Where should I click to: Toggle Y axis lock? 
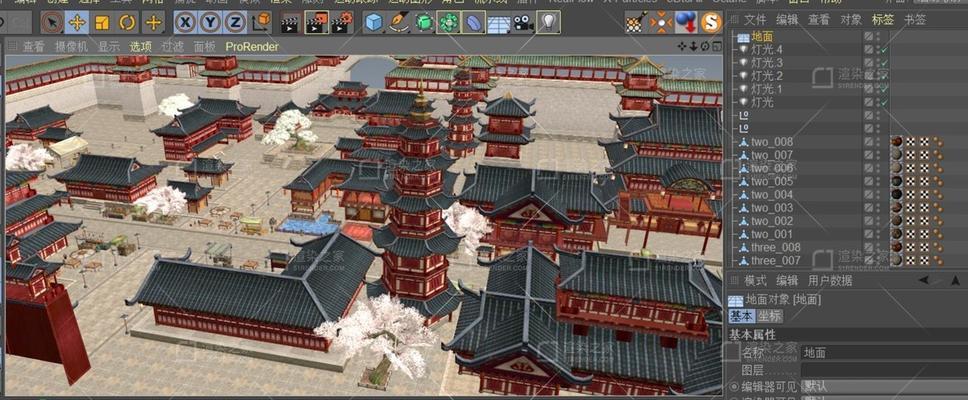click(x=211, y=23)
